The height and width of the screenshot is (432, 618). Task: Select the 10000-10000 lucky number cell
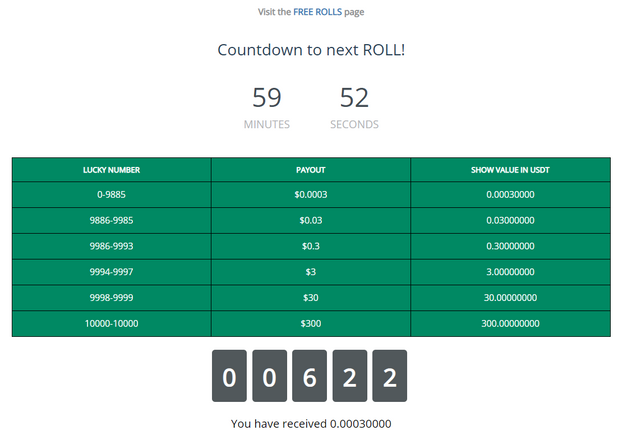coord(112,324)
